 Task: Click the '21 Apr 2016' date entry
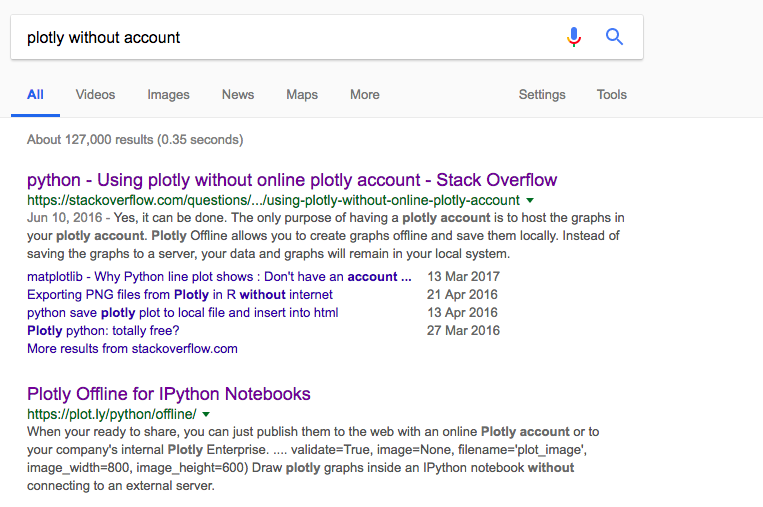(x=462, y=294)
